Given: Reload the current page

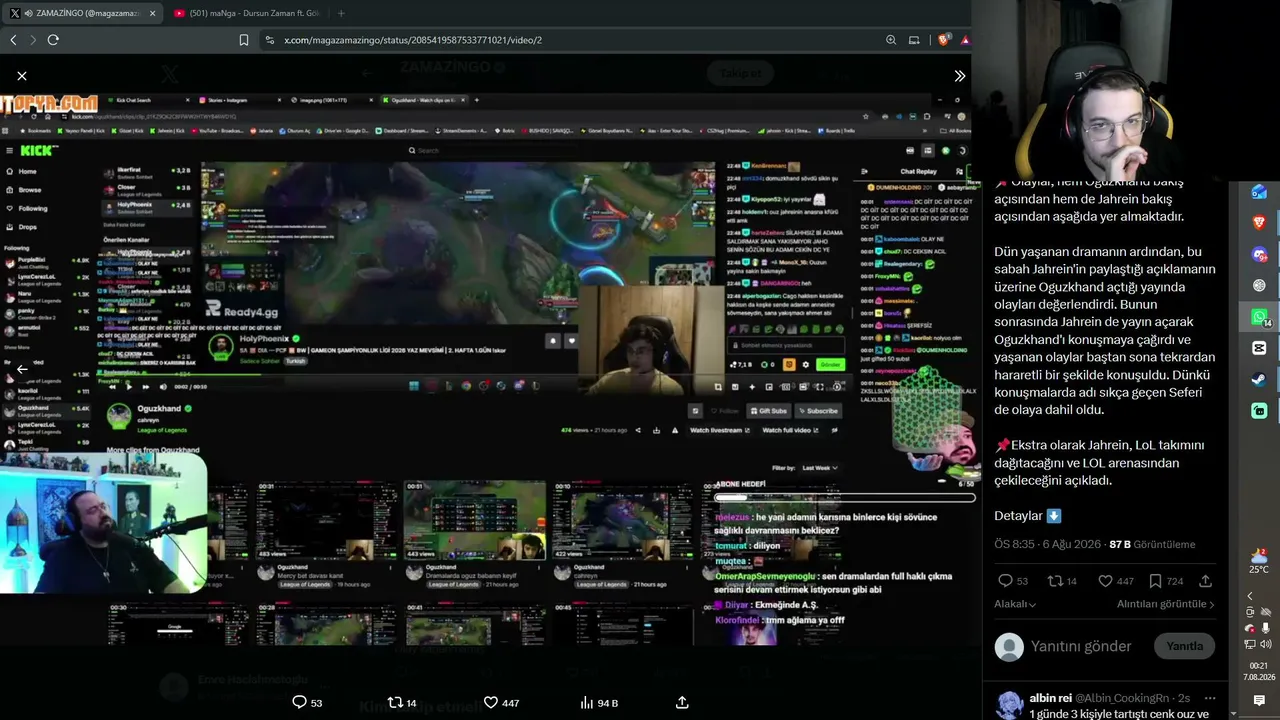Looking at the screenshot, I should pyautogui.click(x=53, y=40).
